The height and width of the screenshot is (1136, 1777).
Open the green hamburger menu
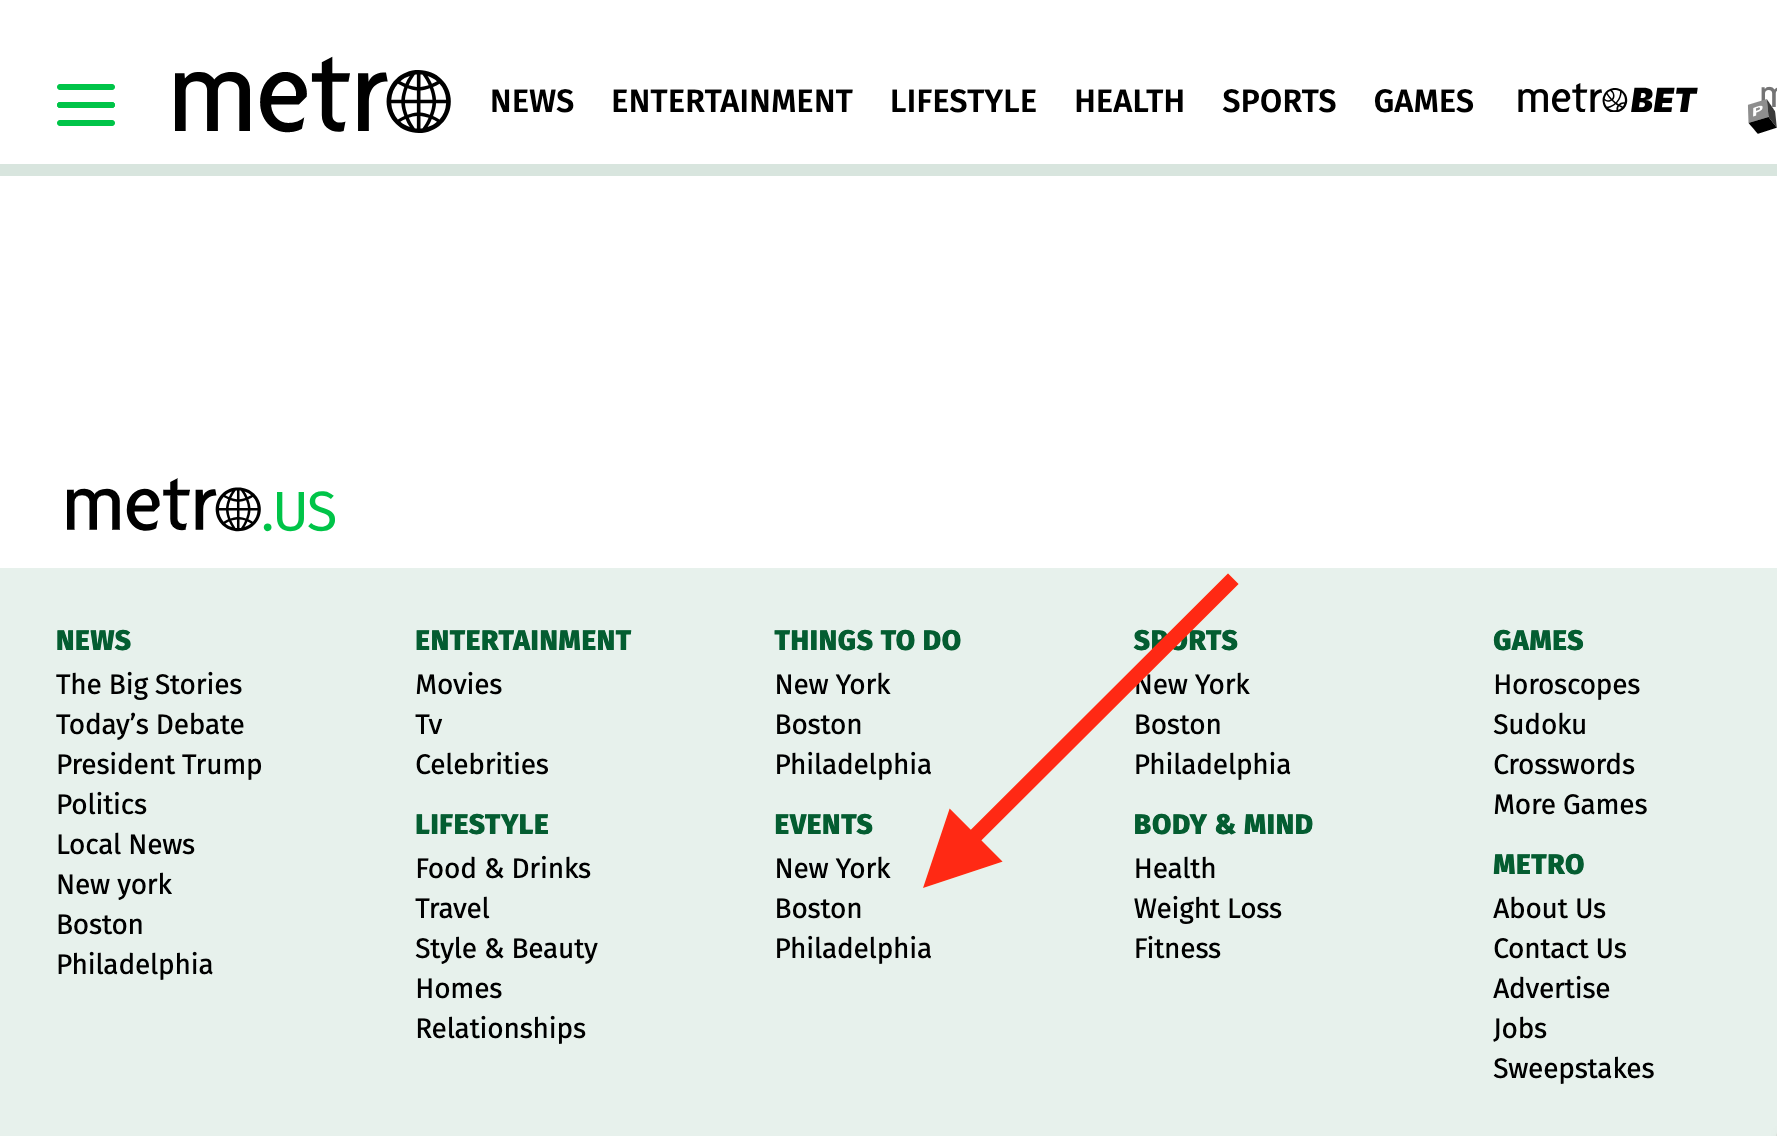click(86, 104)
